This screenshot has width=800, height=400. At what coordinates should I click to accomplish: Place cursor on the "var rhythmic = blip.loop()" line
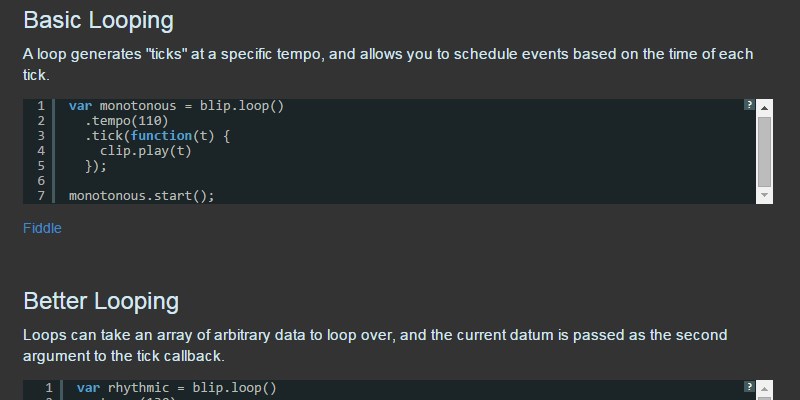tap(176, 387)
